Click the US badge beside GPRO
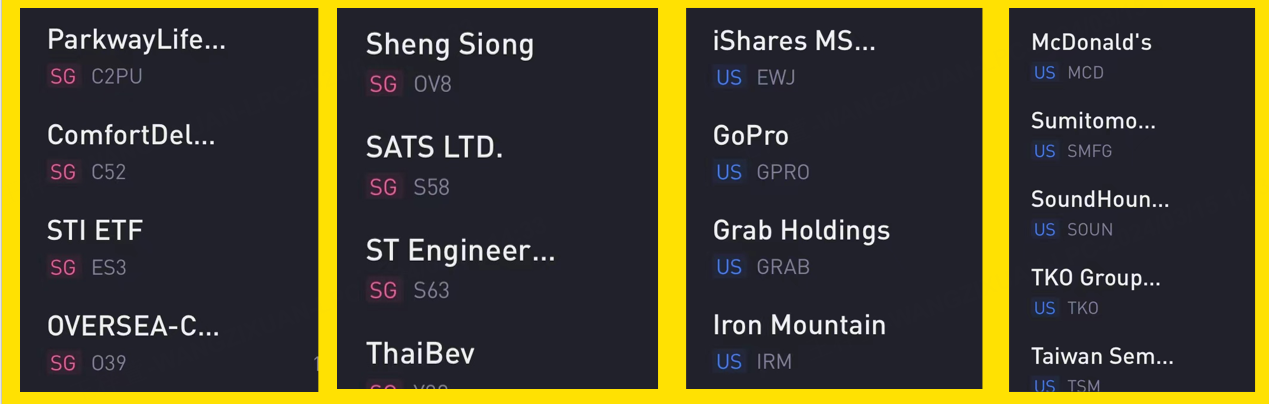The width and height of the screenshot is (1269, 404). pyautogui.click(x=729, y=172)
